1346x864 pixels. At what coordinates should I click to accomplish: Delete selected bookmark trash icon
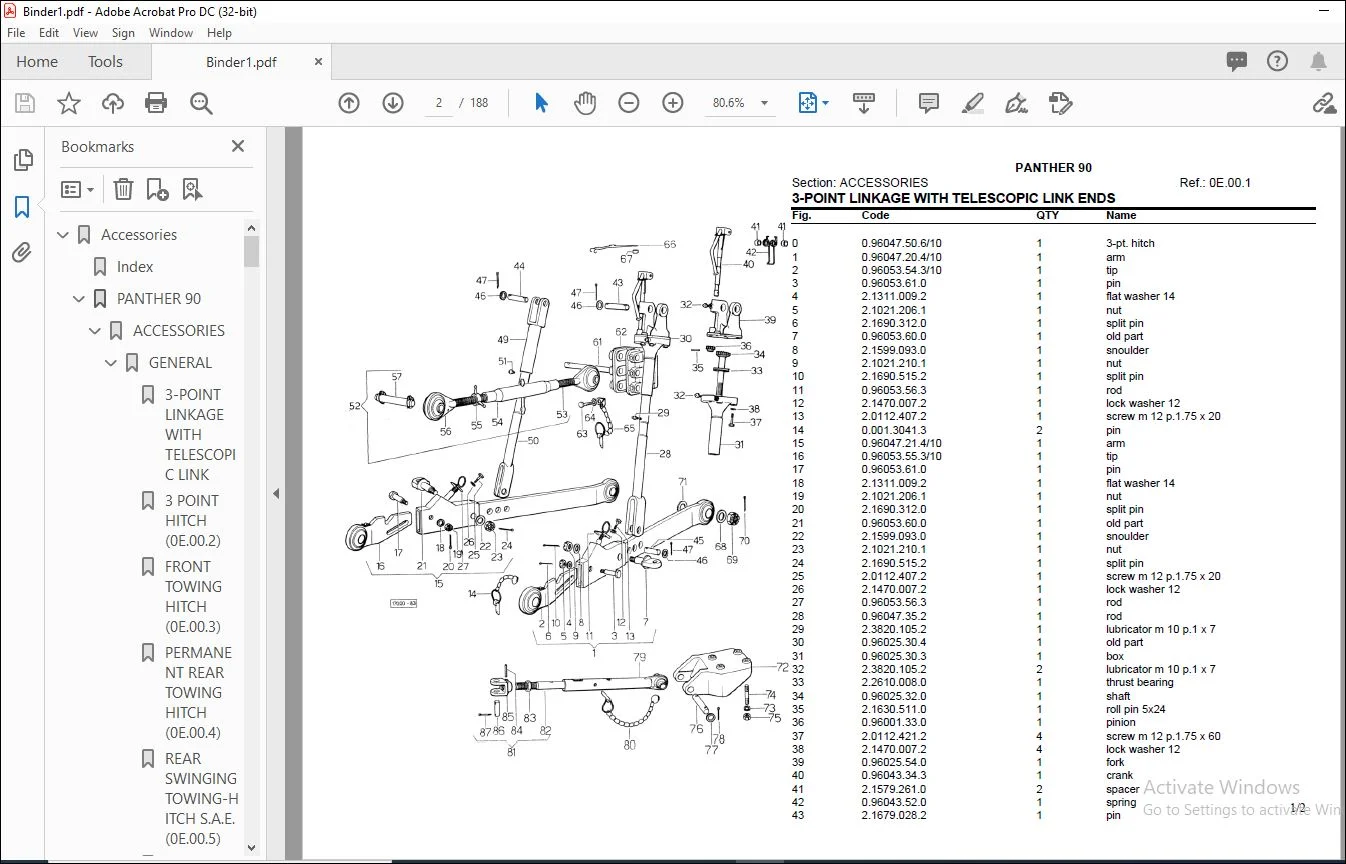coord(123,189)
